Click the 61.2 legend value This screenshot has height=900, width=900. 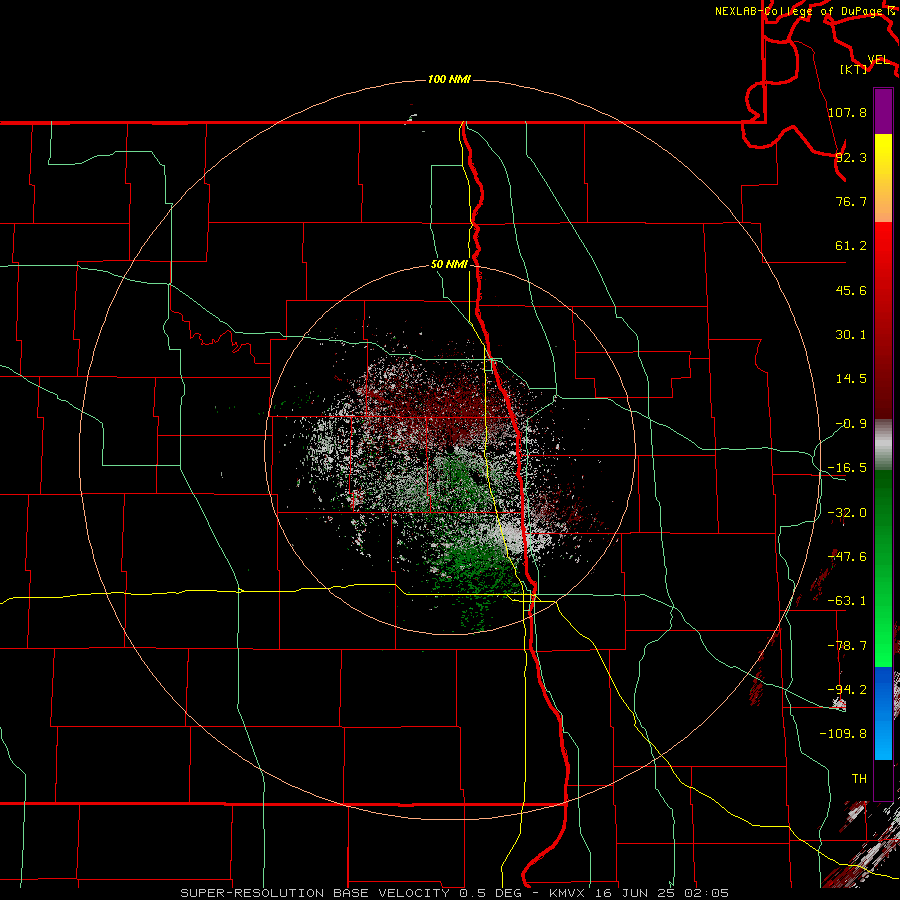[x=851, y=246]
